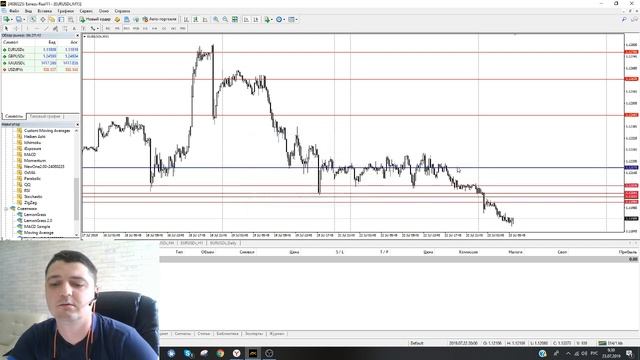640x360 pixels.
Task: Select the vertical line drawing tool
Action: pos(27,28)
